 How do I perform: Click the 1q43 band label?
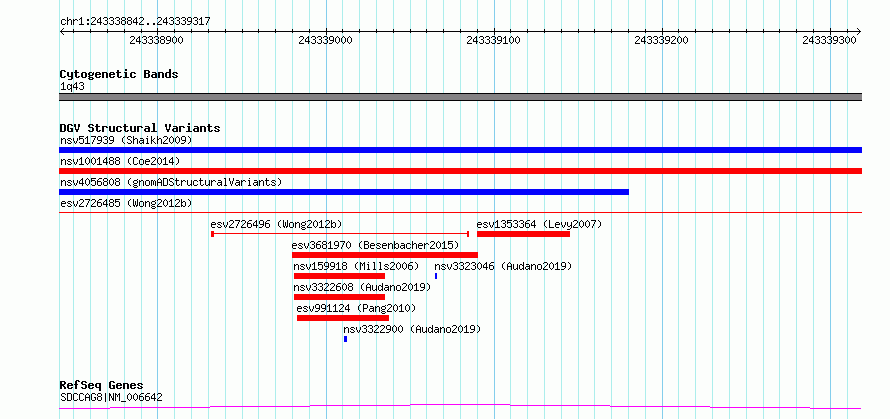(73, 87)
